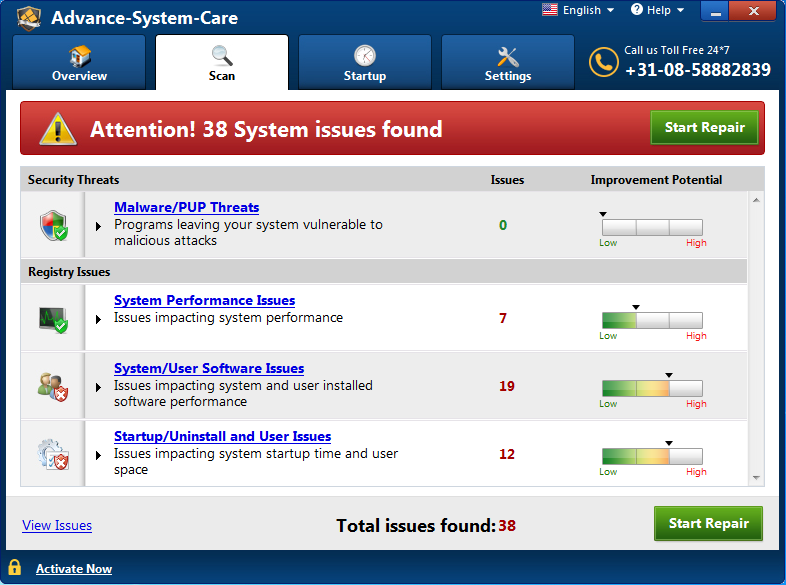The image size is (786, 585).
Task: Switch to the Overview tab
Action: click(79, 62)
